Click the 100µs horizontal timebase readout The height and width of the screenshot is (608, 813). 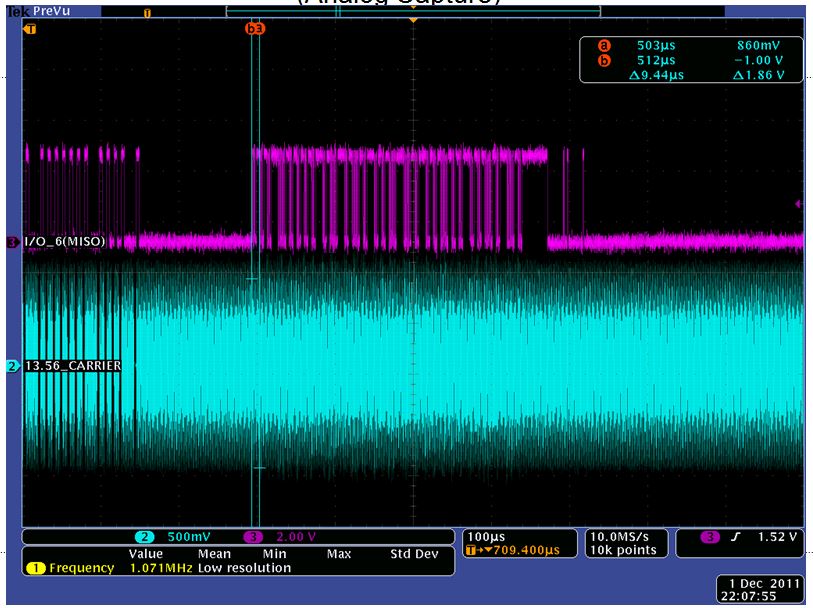(486, 537)
